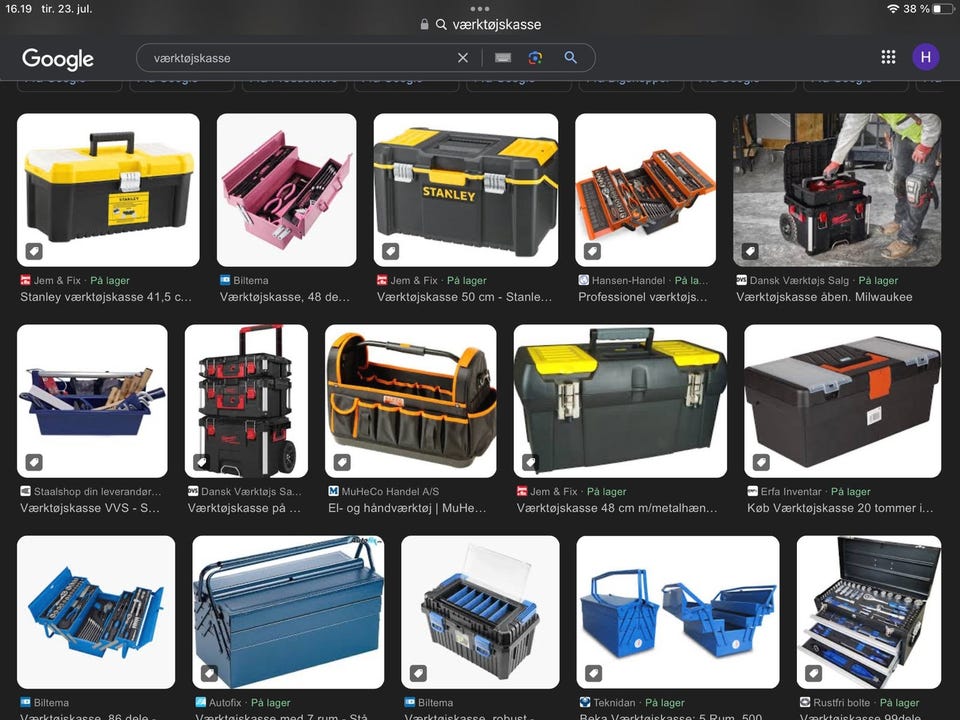Open link 'Stanley værktøjskasse 41,5 c...'
960x720 pixels.
pos(106,297)
